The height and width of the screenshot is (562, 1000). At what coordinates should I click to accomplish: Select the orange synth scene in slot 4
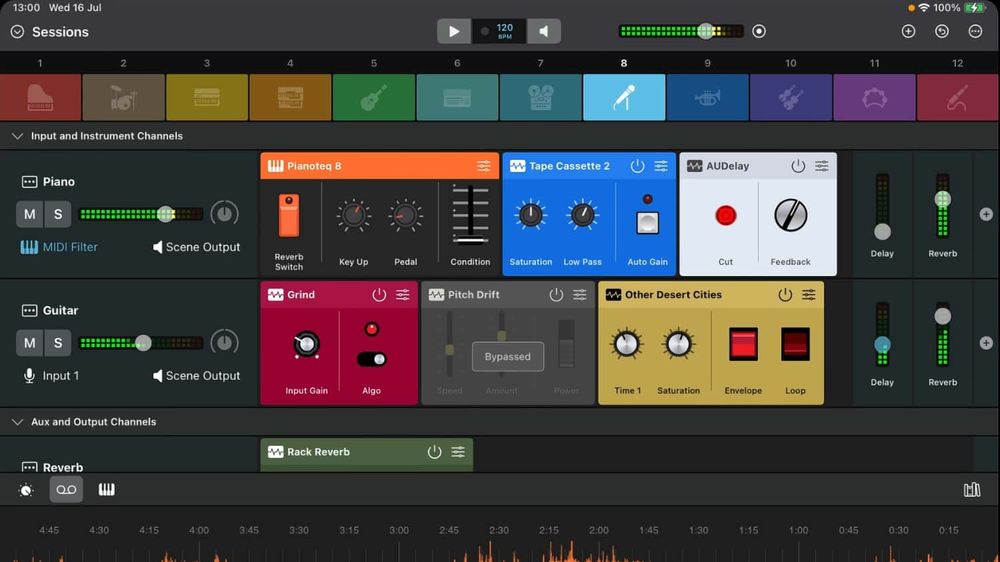(x=290, y=97)
